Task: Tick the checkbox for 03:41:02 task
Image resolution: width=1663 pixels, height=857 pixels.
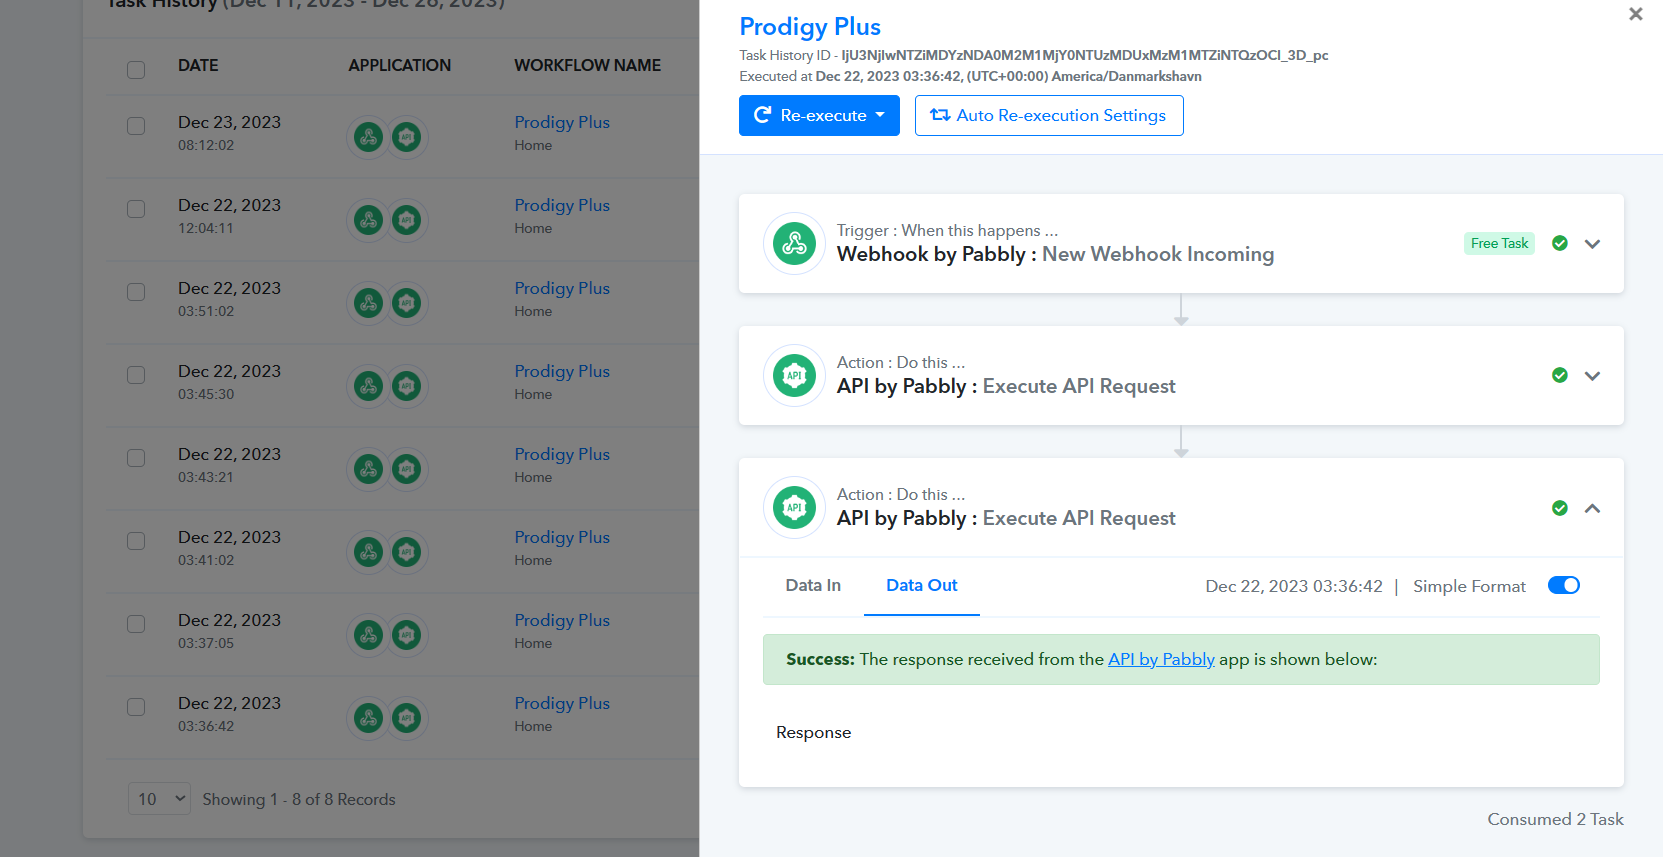Action: (136, 541)
